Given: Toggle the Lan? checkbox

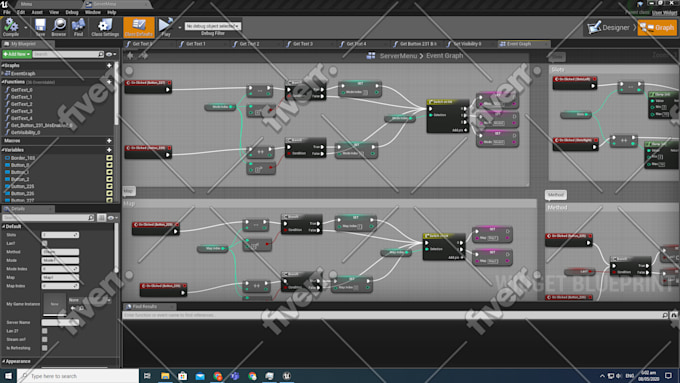Looking at the screenshot, I should (x=44, y=243).
